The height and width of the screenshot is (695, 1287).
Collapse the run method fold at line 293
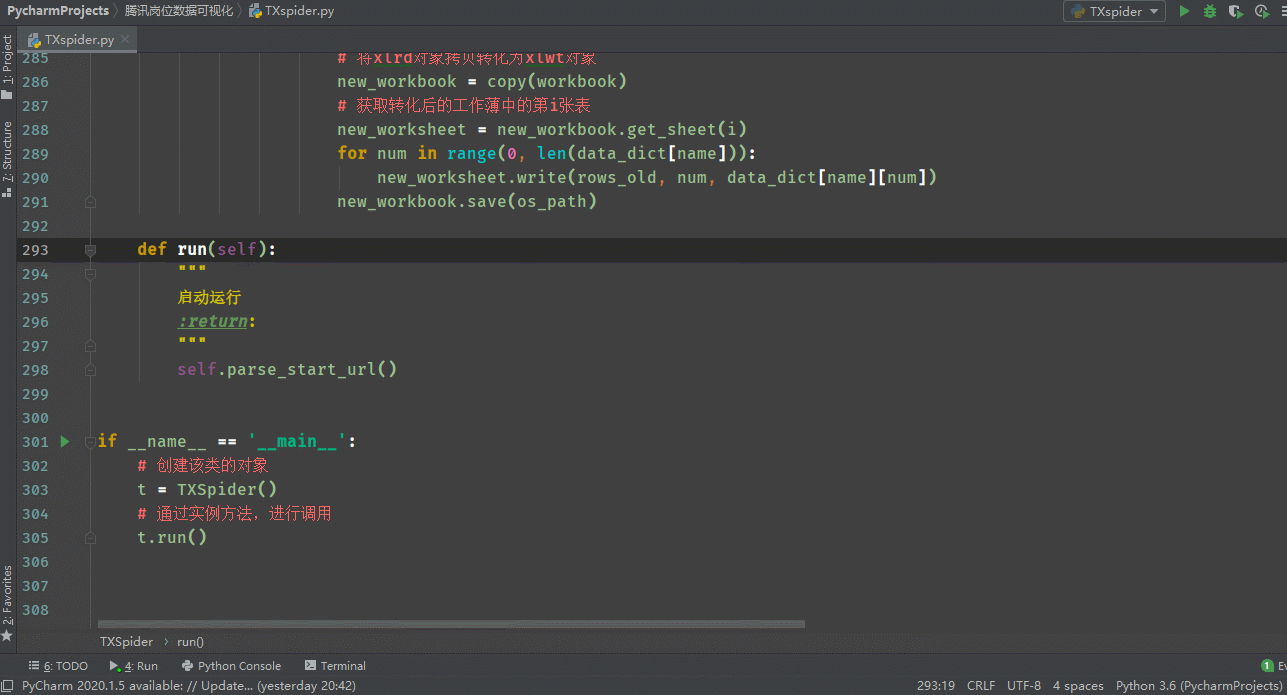(90, 249)
